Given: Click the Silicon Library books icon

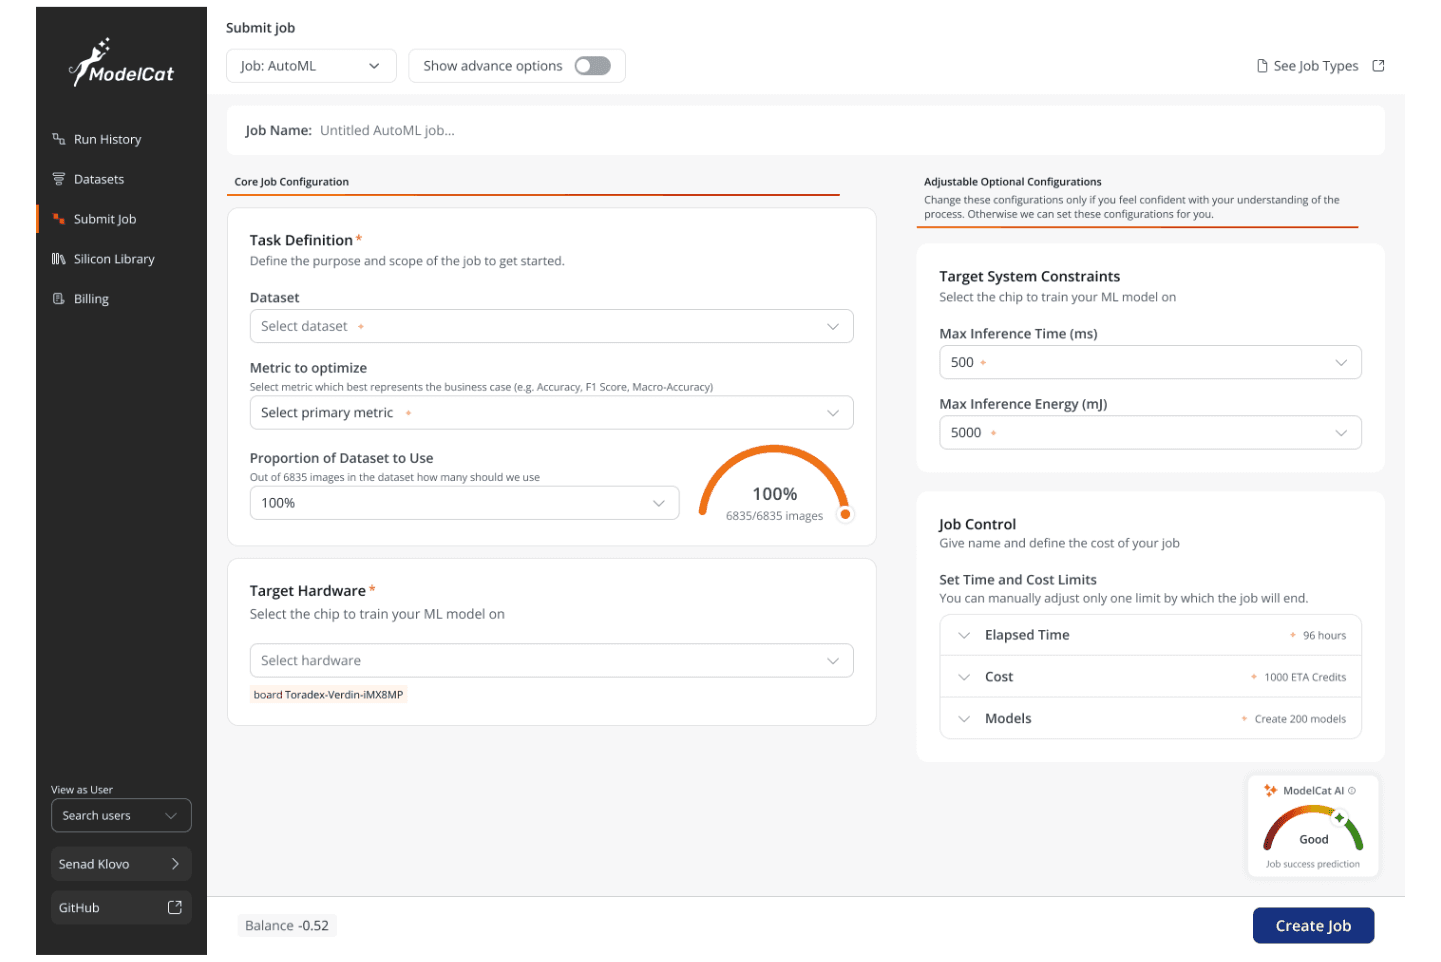Looking at the screenshot, I should click(59, 259).
